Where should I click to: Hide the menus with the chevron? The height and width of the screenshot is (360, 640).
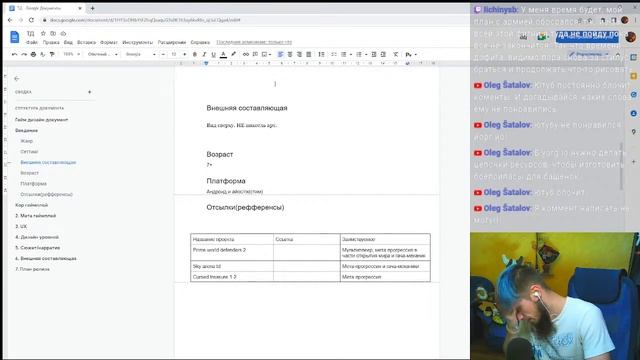click(618, 54)
